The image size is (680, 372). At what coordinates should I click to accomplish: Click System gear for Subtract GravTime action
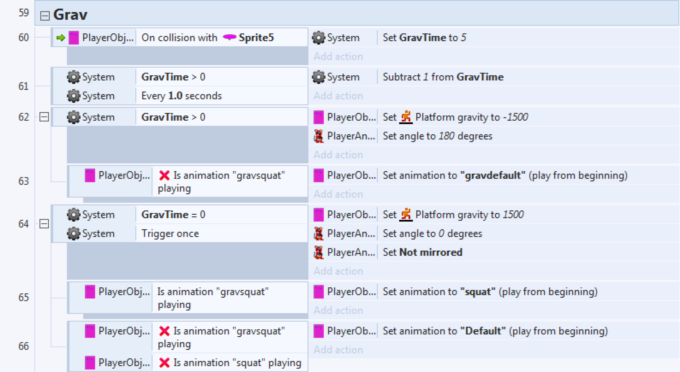pyautogui.click(x=319, y=77)
